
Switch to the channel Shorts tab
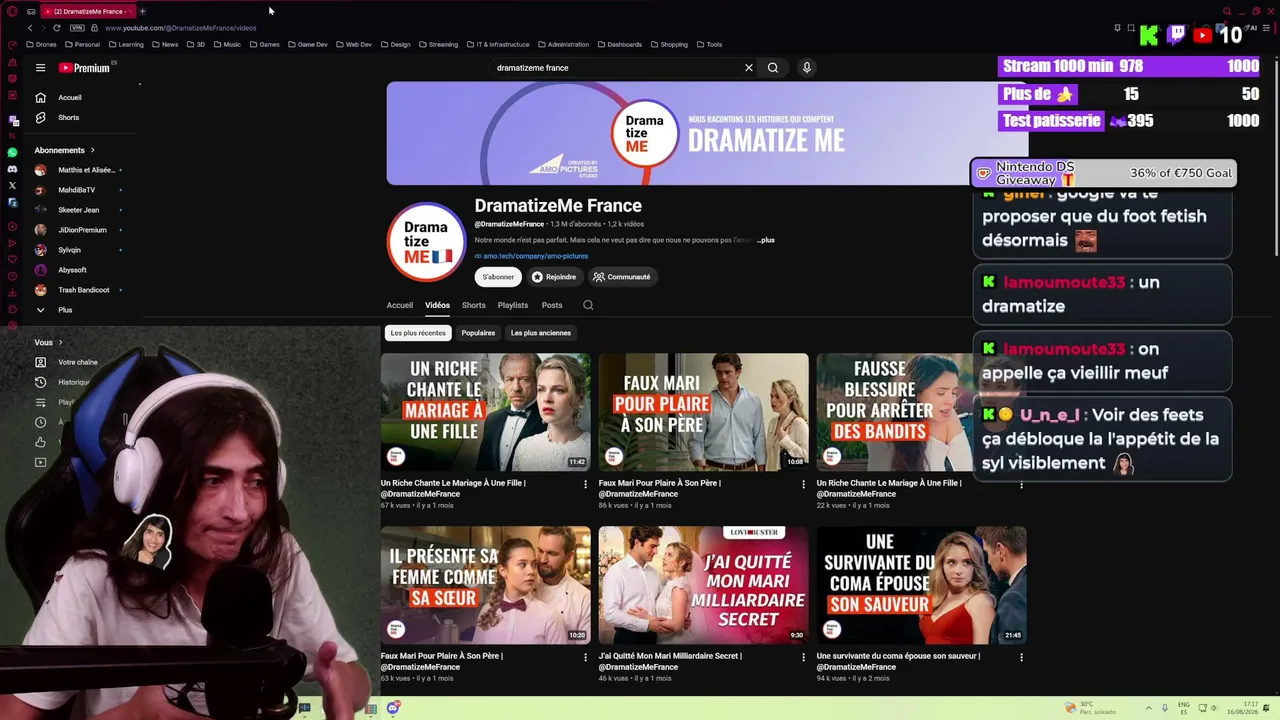coord(474,305)
